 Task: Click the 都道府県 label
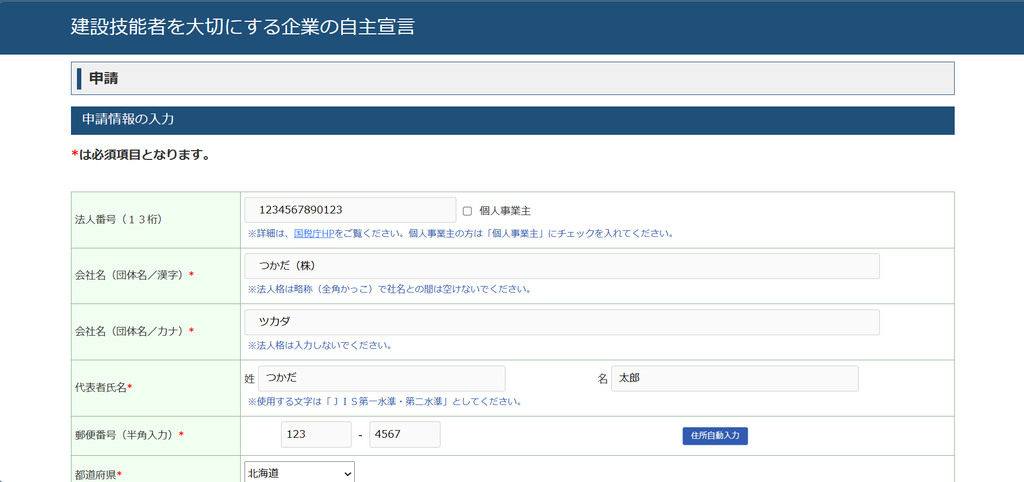(x=99, y=474)
